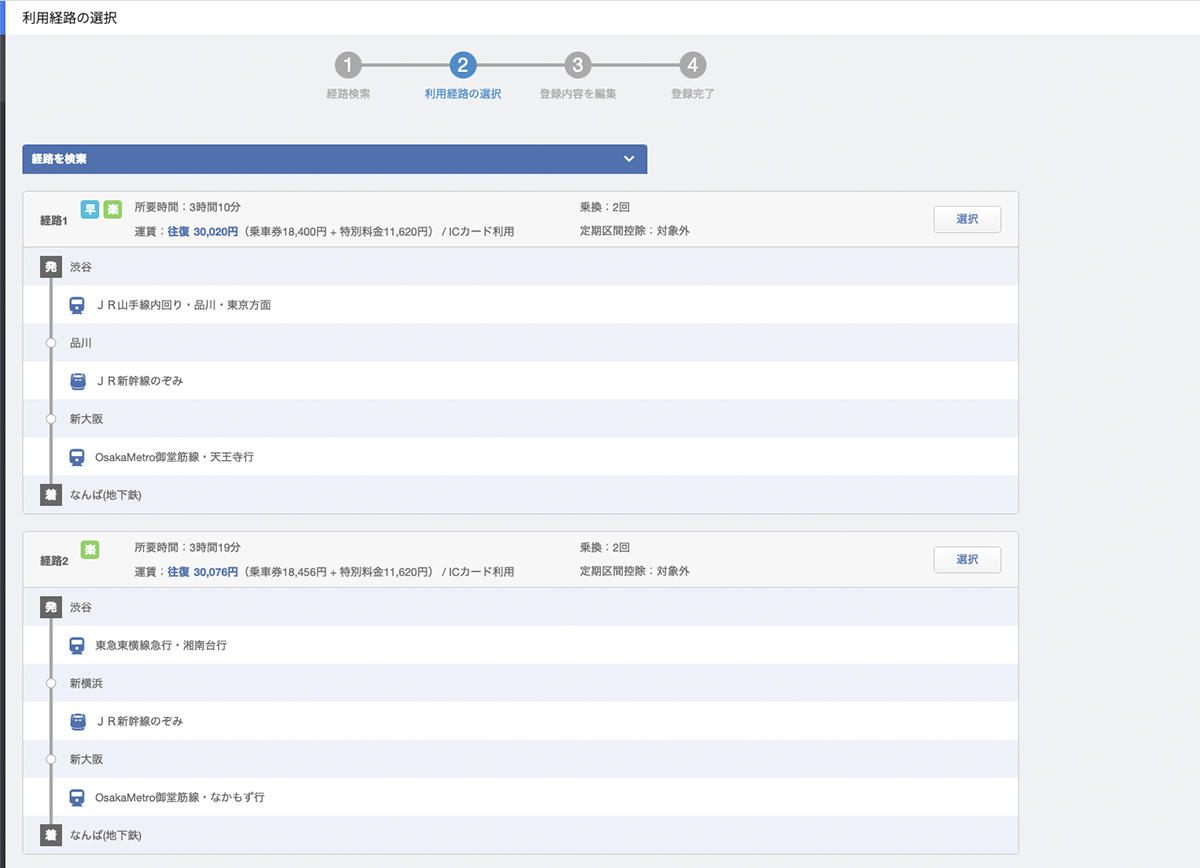
Task: Expand the 経路を検索 panel chevron
Action: point(629,159)
